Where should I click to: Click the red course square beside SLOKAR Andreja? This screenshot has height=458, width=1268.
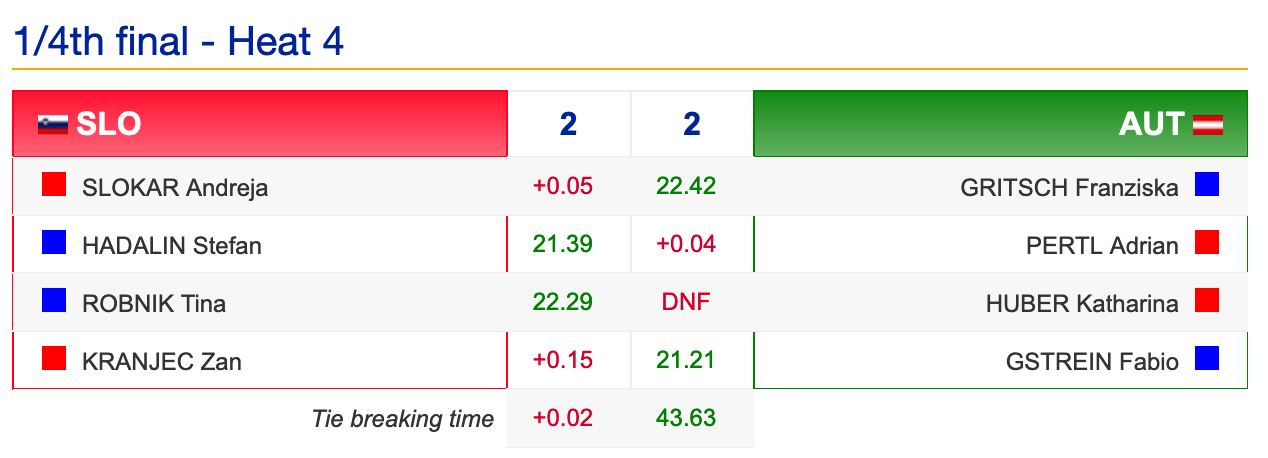point(54,184)
